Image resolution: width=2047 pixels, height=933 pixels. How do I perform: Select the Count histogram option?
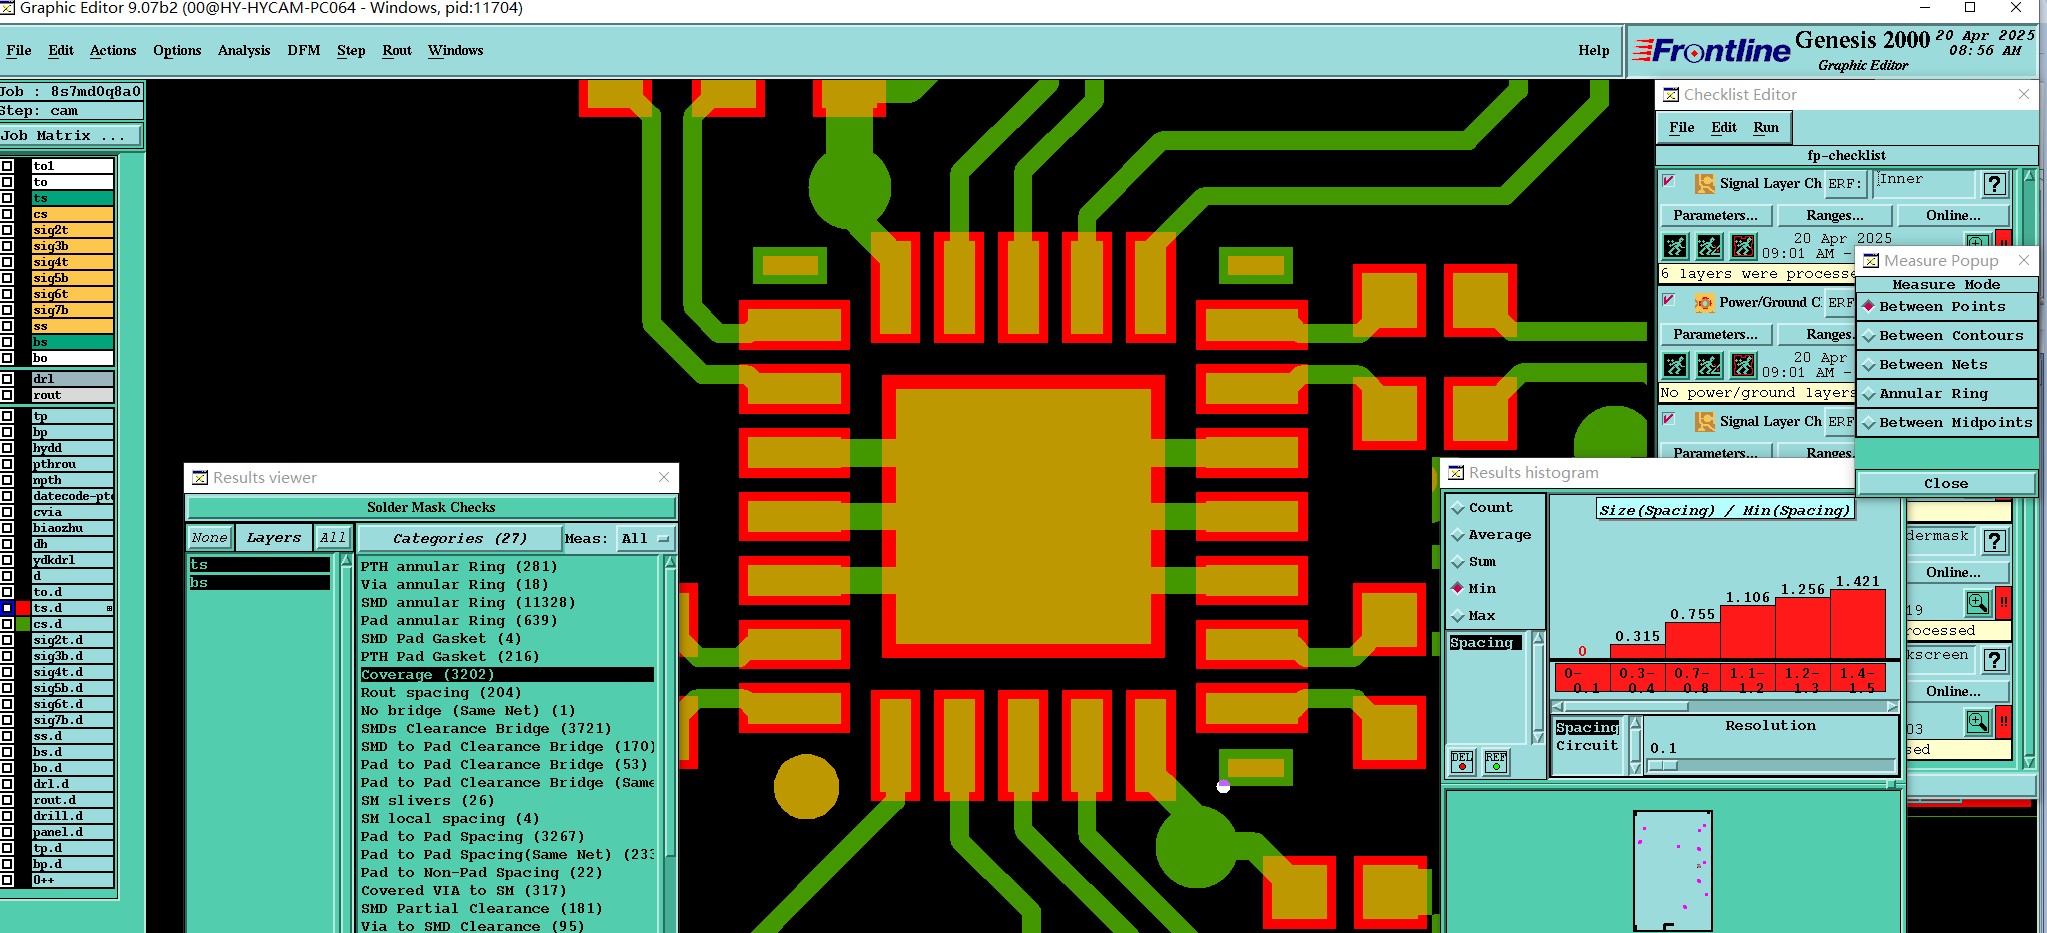click(x=1483, y=508)
